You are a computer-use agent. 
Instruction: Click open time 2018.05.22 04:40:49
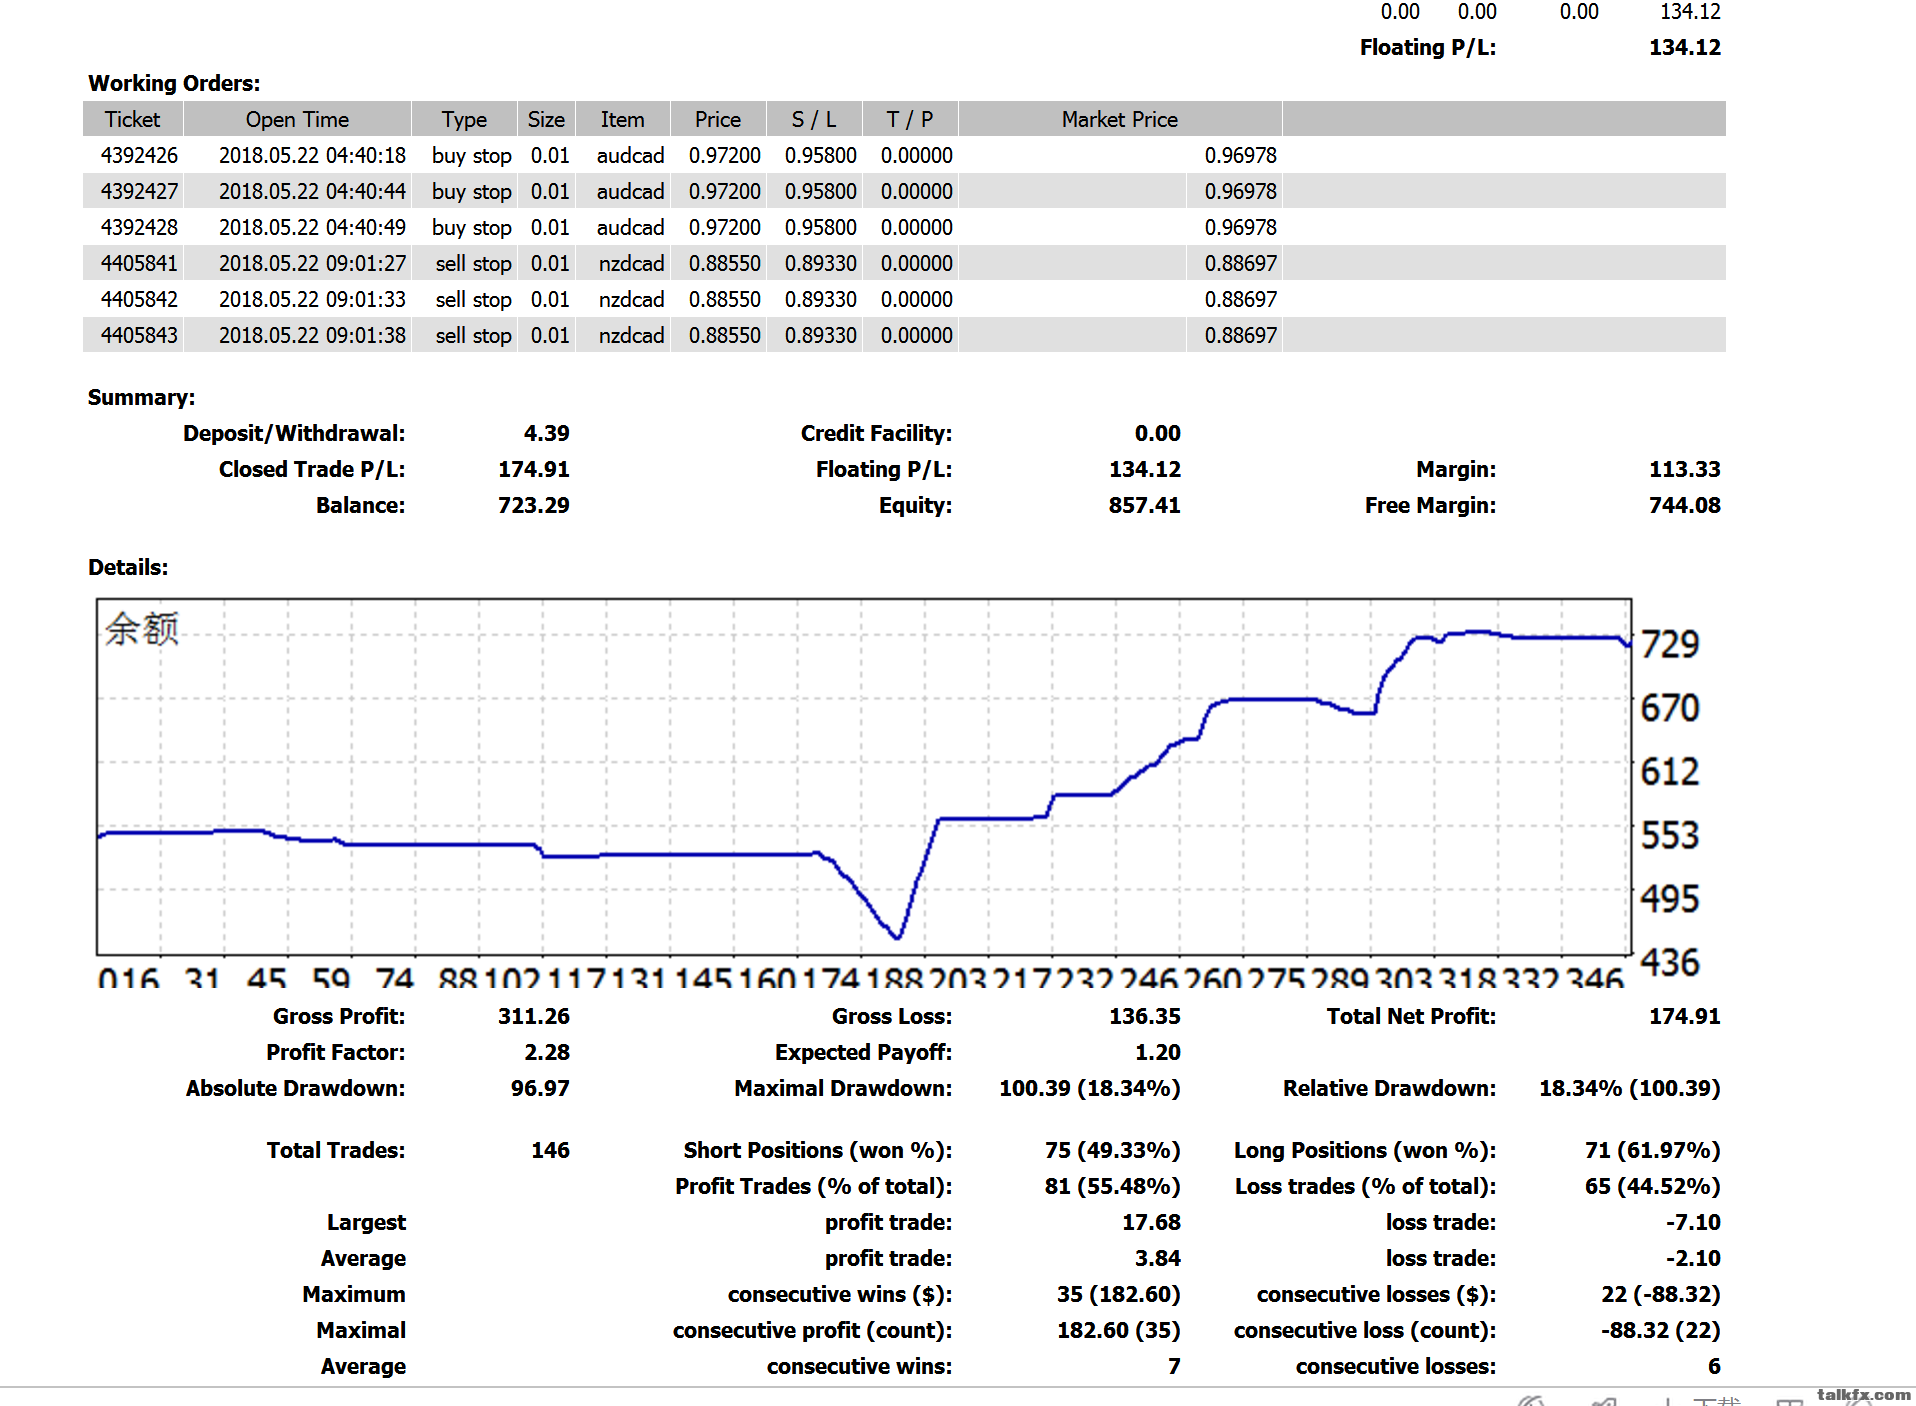point(312,227)
